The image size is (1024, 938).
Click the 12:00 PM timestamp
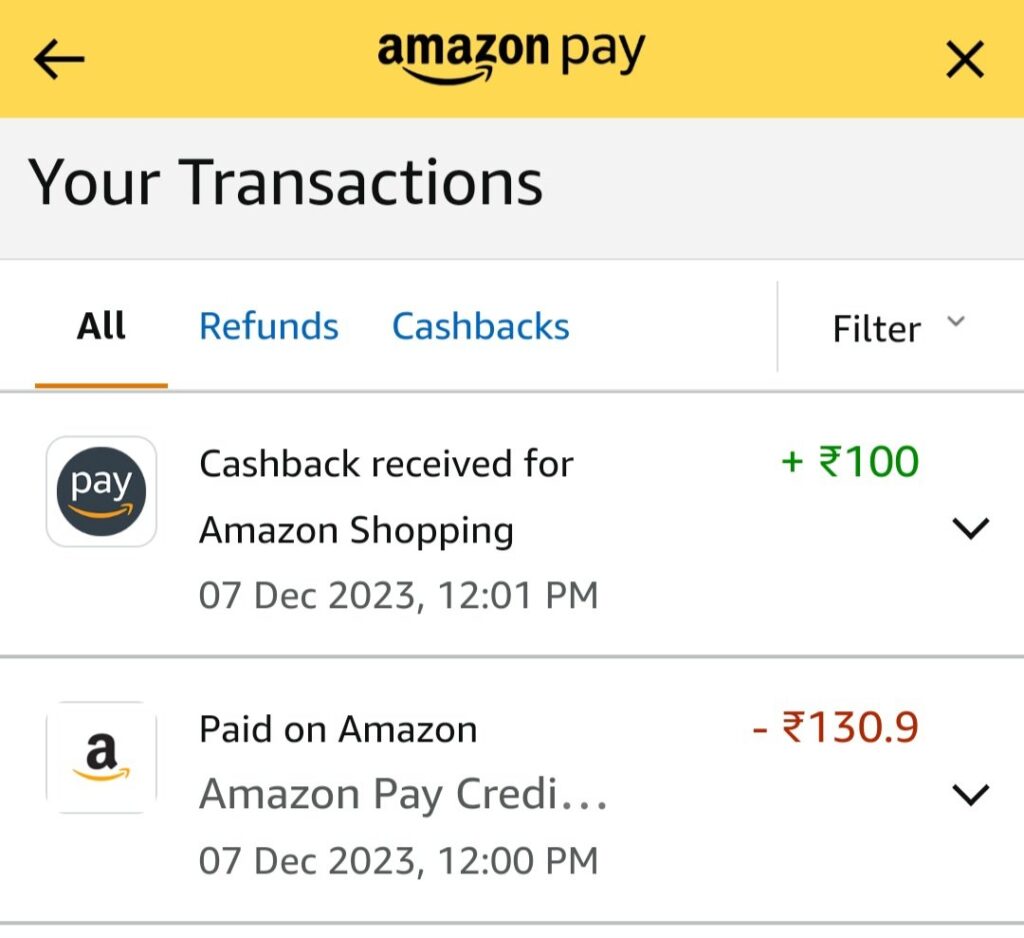[398, 861]
